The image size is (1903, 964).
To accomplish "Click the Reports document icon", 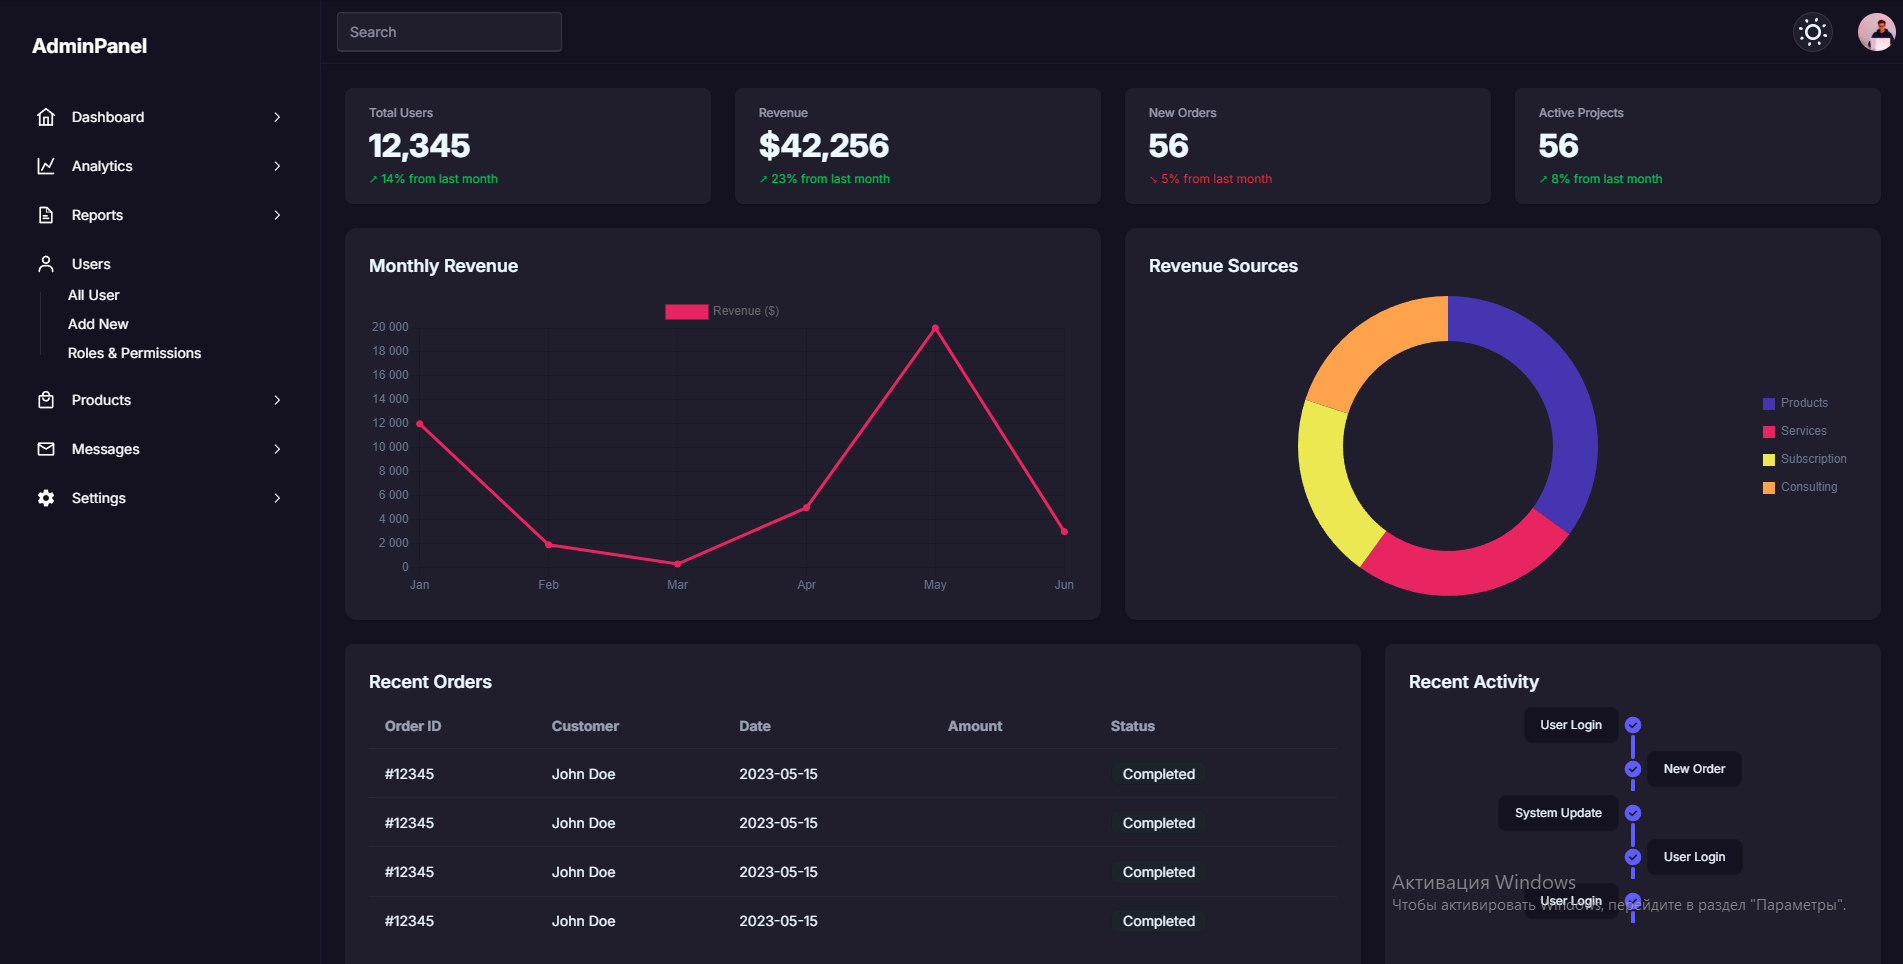I will 46,215.
